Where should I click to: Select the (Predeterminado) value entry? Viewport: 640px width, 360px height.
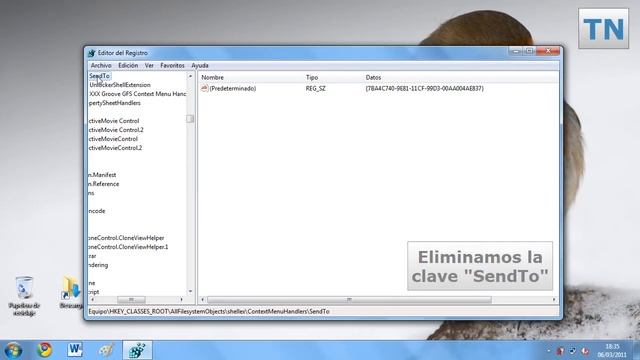click(233, 88)
